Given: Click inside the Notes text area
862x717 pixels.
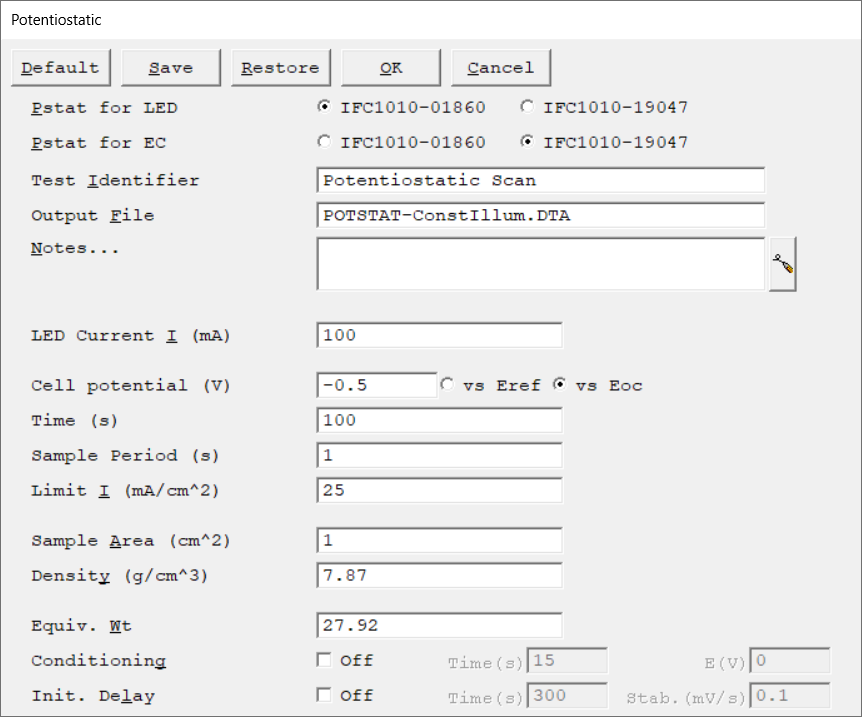Looking at the screenshot, I should click(540, 264).
